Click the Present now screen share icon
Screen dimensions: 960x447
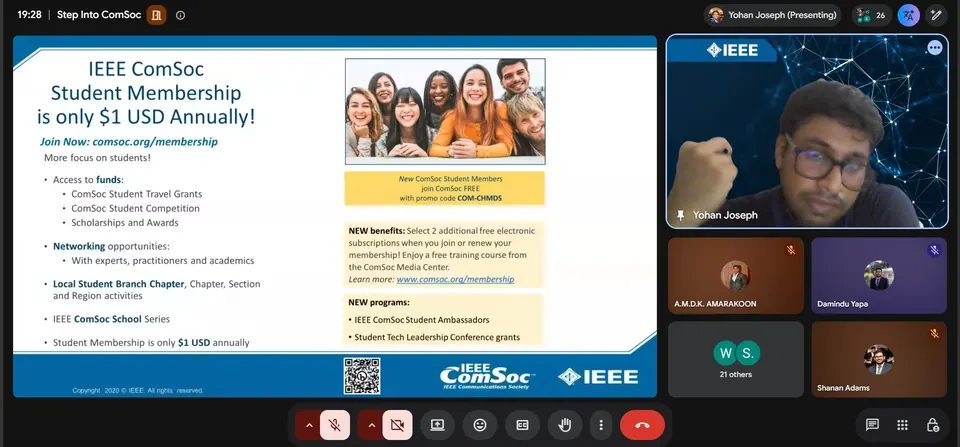point(437,425)
